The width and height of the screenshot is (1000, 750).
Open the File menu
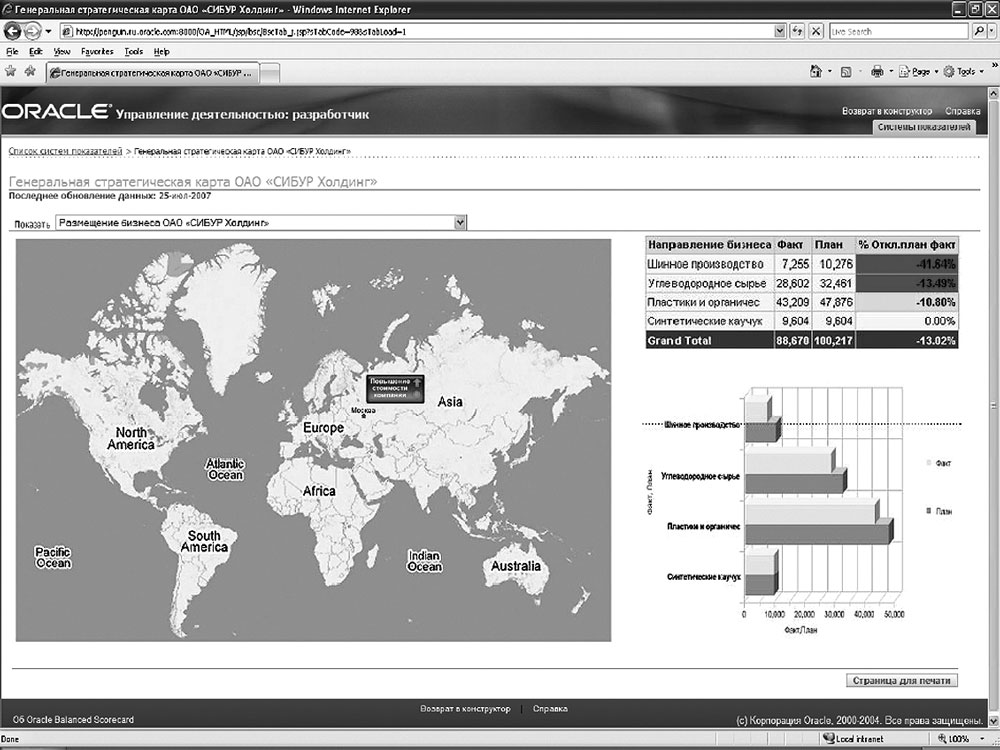12,52
